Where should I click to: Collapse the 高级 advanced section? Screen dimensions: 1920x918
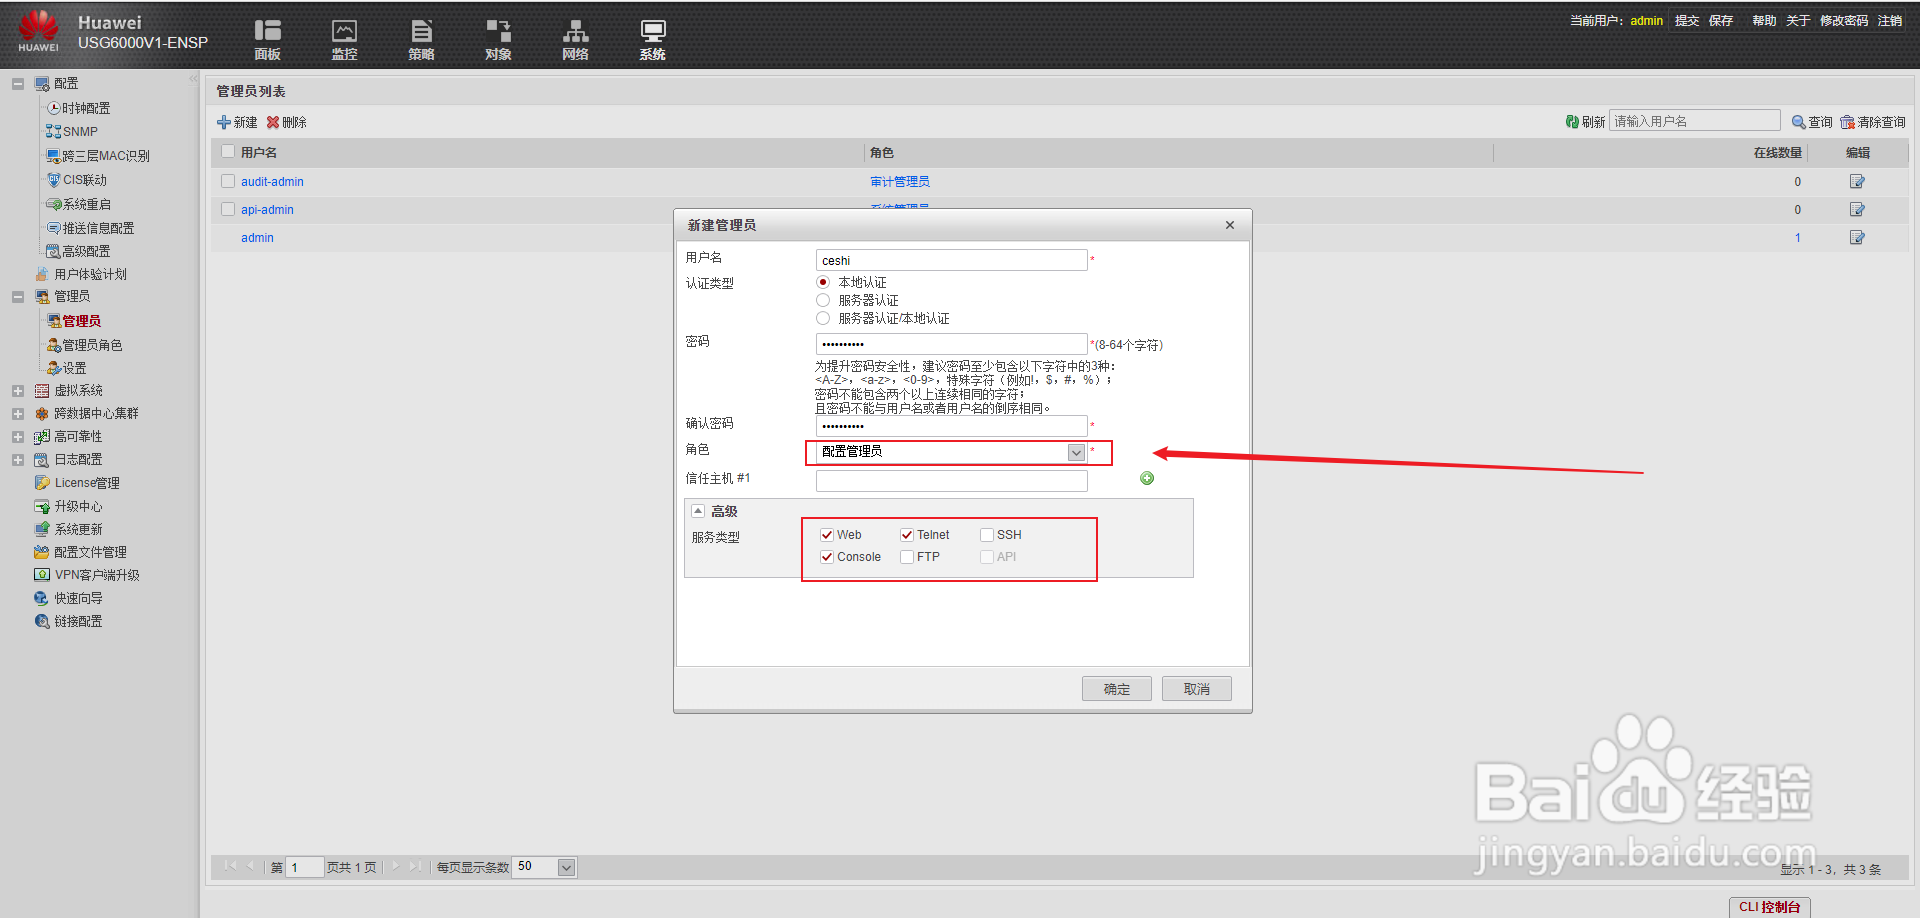[698, 510]
